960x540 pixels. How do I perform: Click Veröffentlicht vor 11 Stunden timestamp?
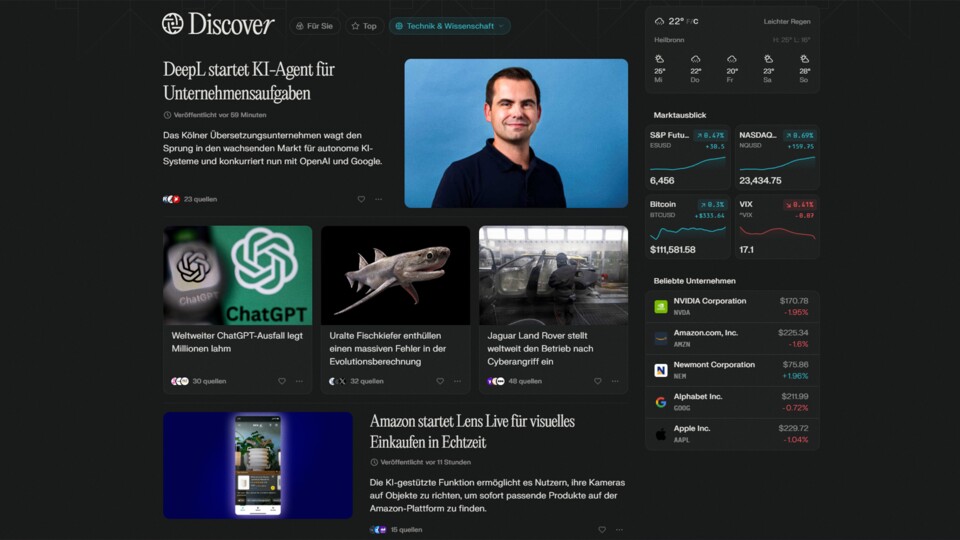click(421, 462)
